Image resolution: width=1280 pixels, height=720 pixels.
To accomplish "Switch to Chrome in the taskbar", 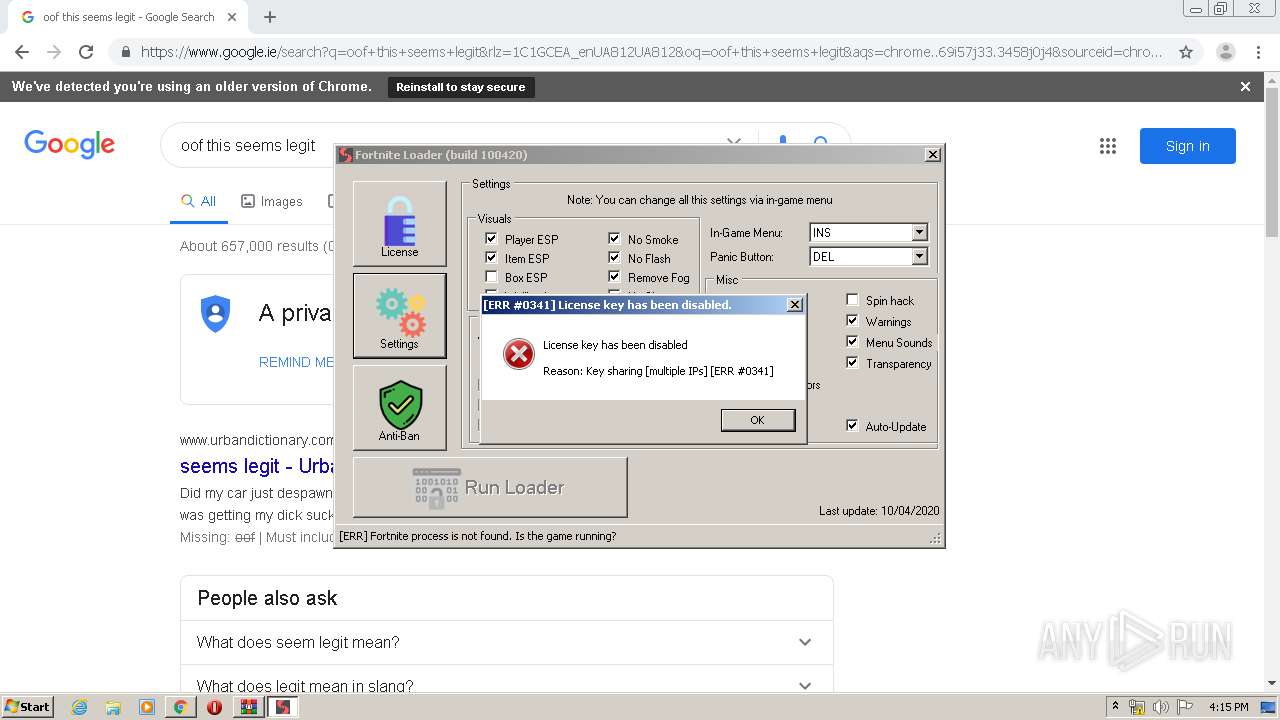I will 180,707.
